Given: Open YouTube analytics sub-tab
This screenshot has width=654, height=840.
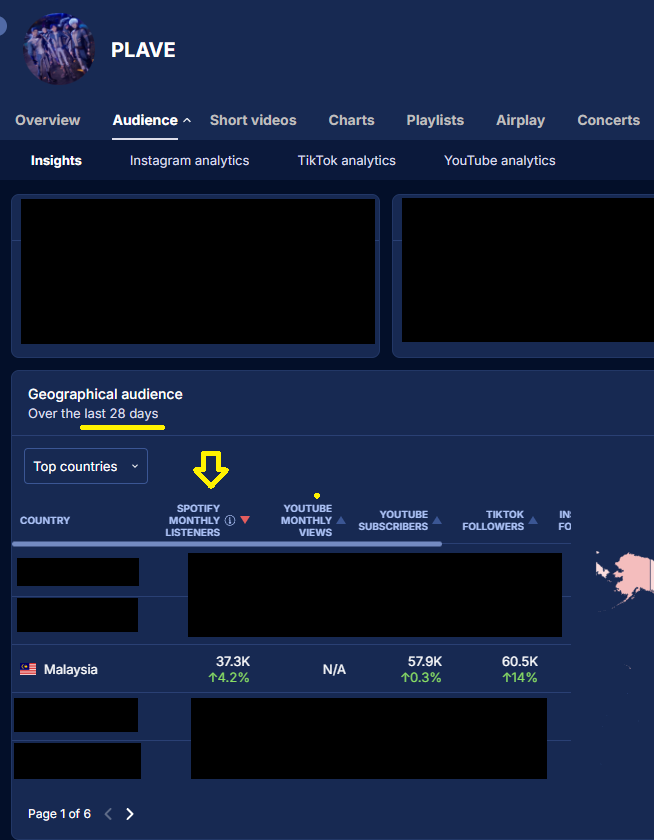Looking at the screenshot, I should coord(500,161).
